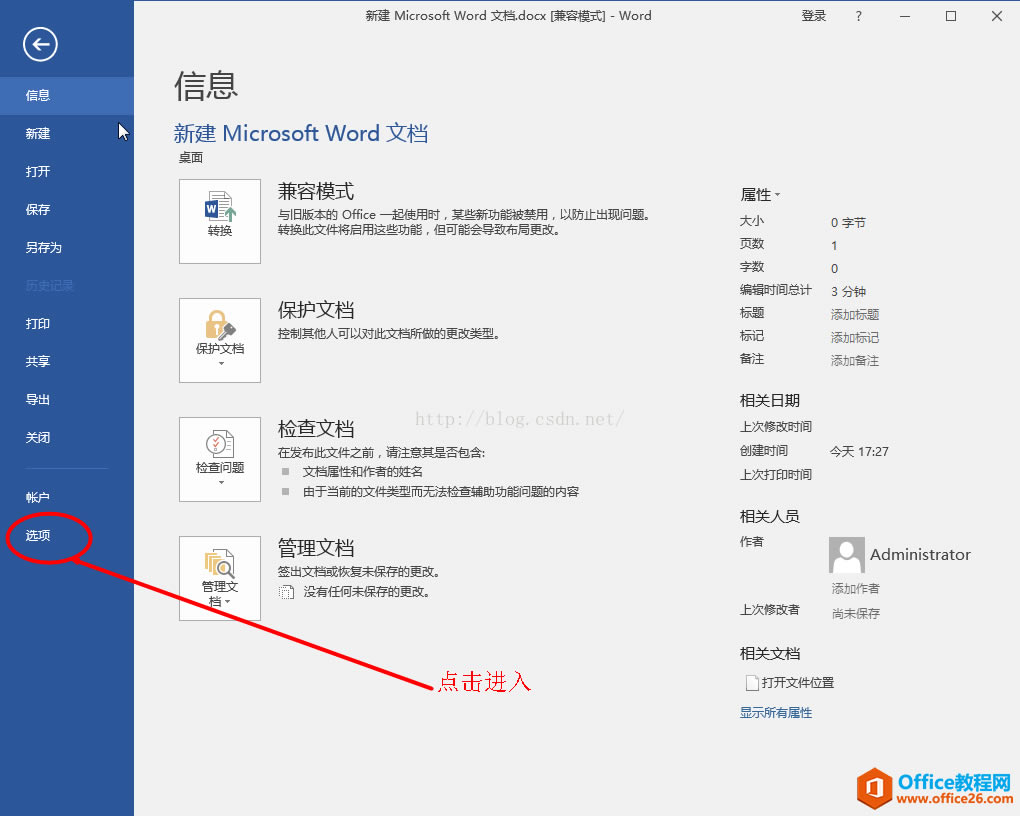
Task: Click 没有任何未保存的更改 item
Action: pyautogui.click(x=355, y=592)
